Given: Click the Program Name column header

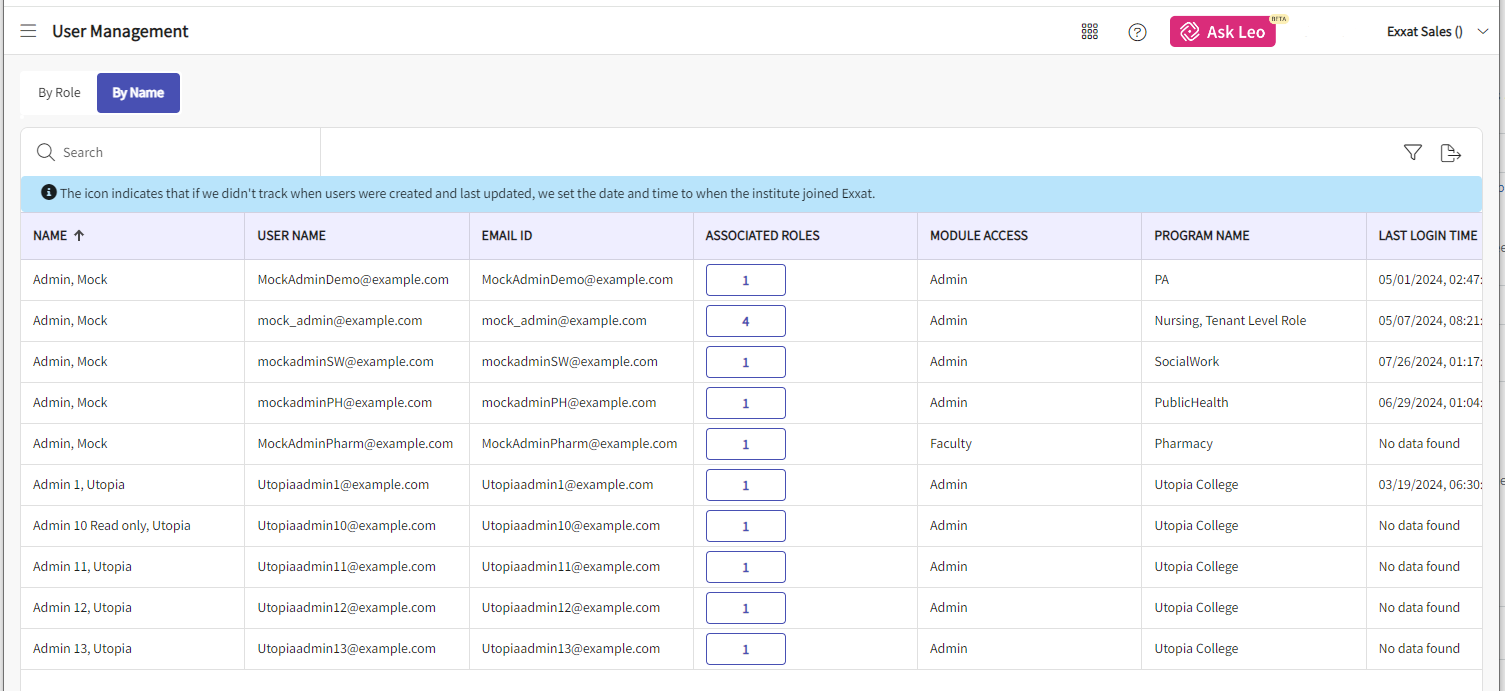Looking at the screenshot, I should (1201, 236).
